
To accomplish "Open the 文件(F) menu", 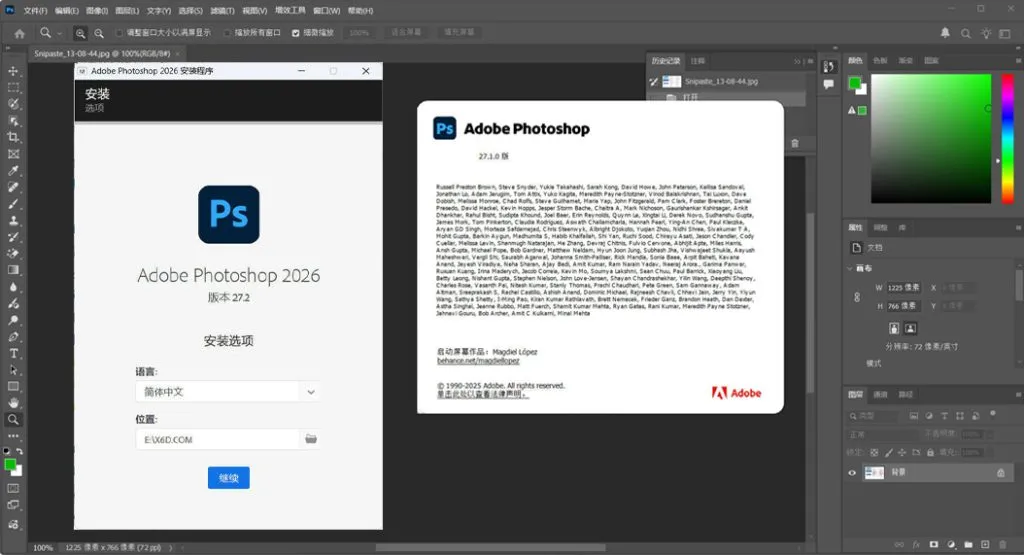I will 35,10.
